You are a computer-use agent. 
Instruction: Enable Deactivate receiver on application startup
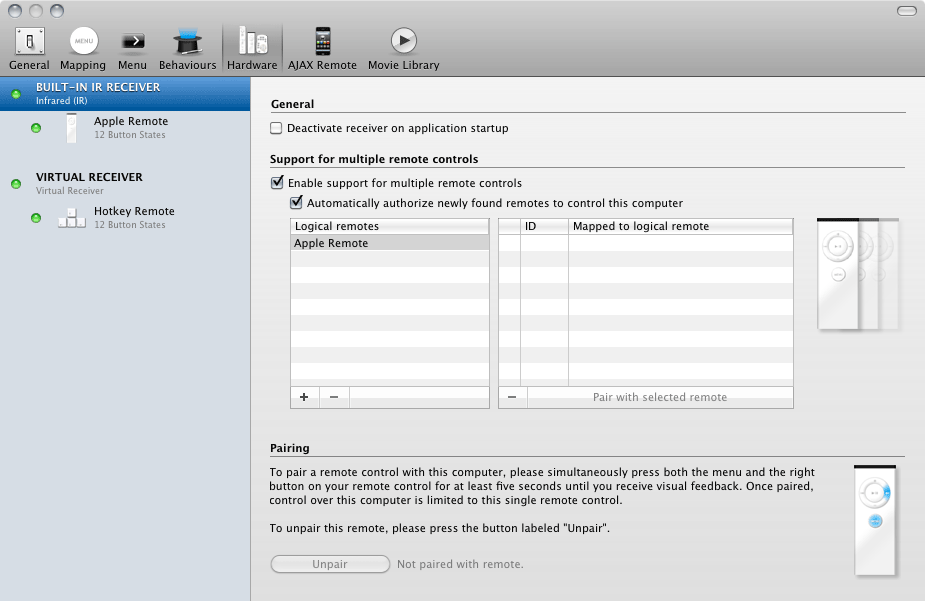click(277, 128)
